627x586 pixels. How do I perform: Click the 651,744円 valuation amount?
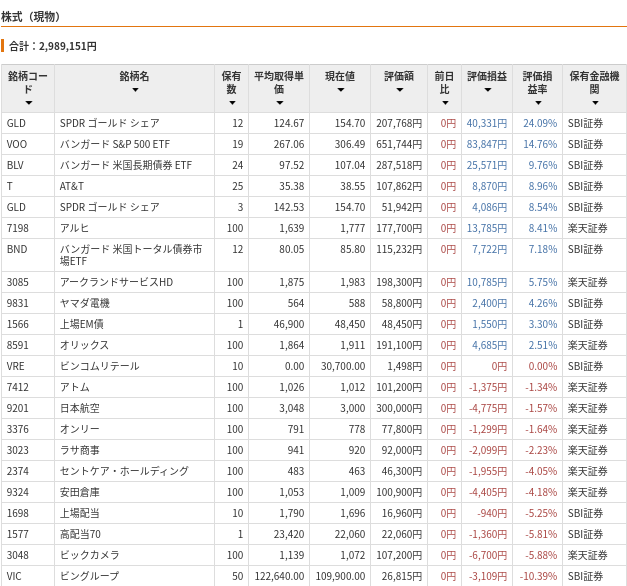point(399,144)
